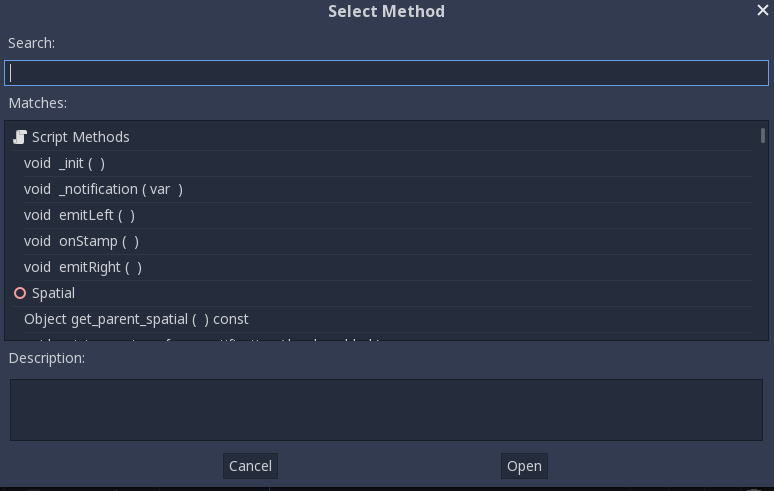Click the matches list scrollbar handle
774x491 pixels.
(x=763, y=135)
